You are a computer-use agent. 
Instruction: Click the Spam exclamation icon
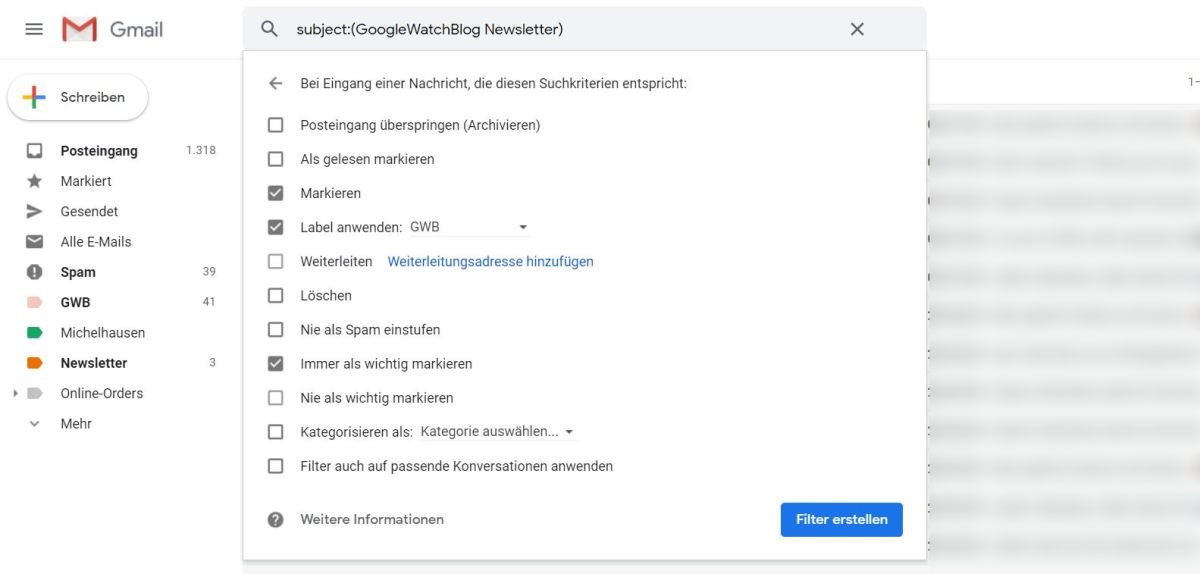[x=35, y=272]
